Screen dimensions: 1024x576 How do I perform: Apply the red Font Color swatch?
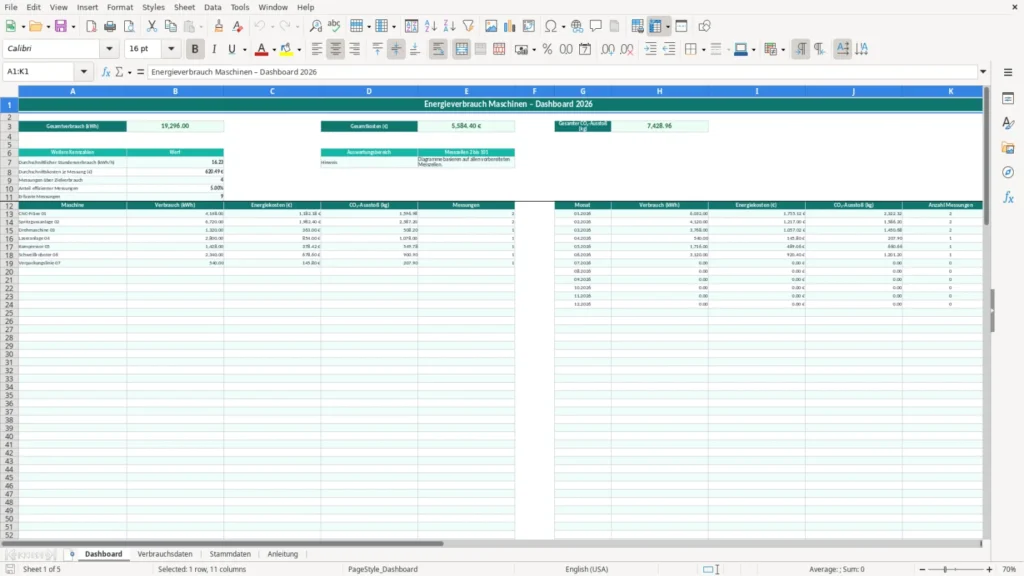[261, 49]
